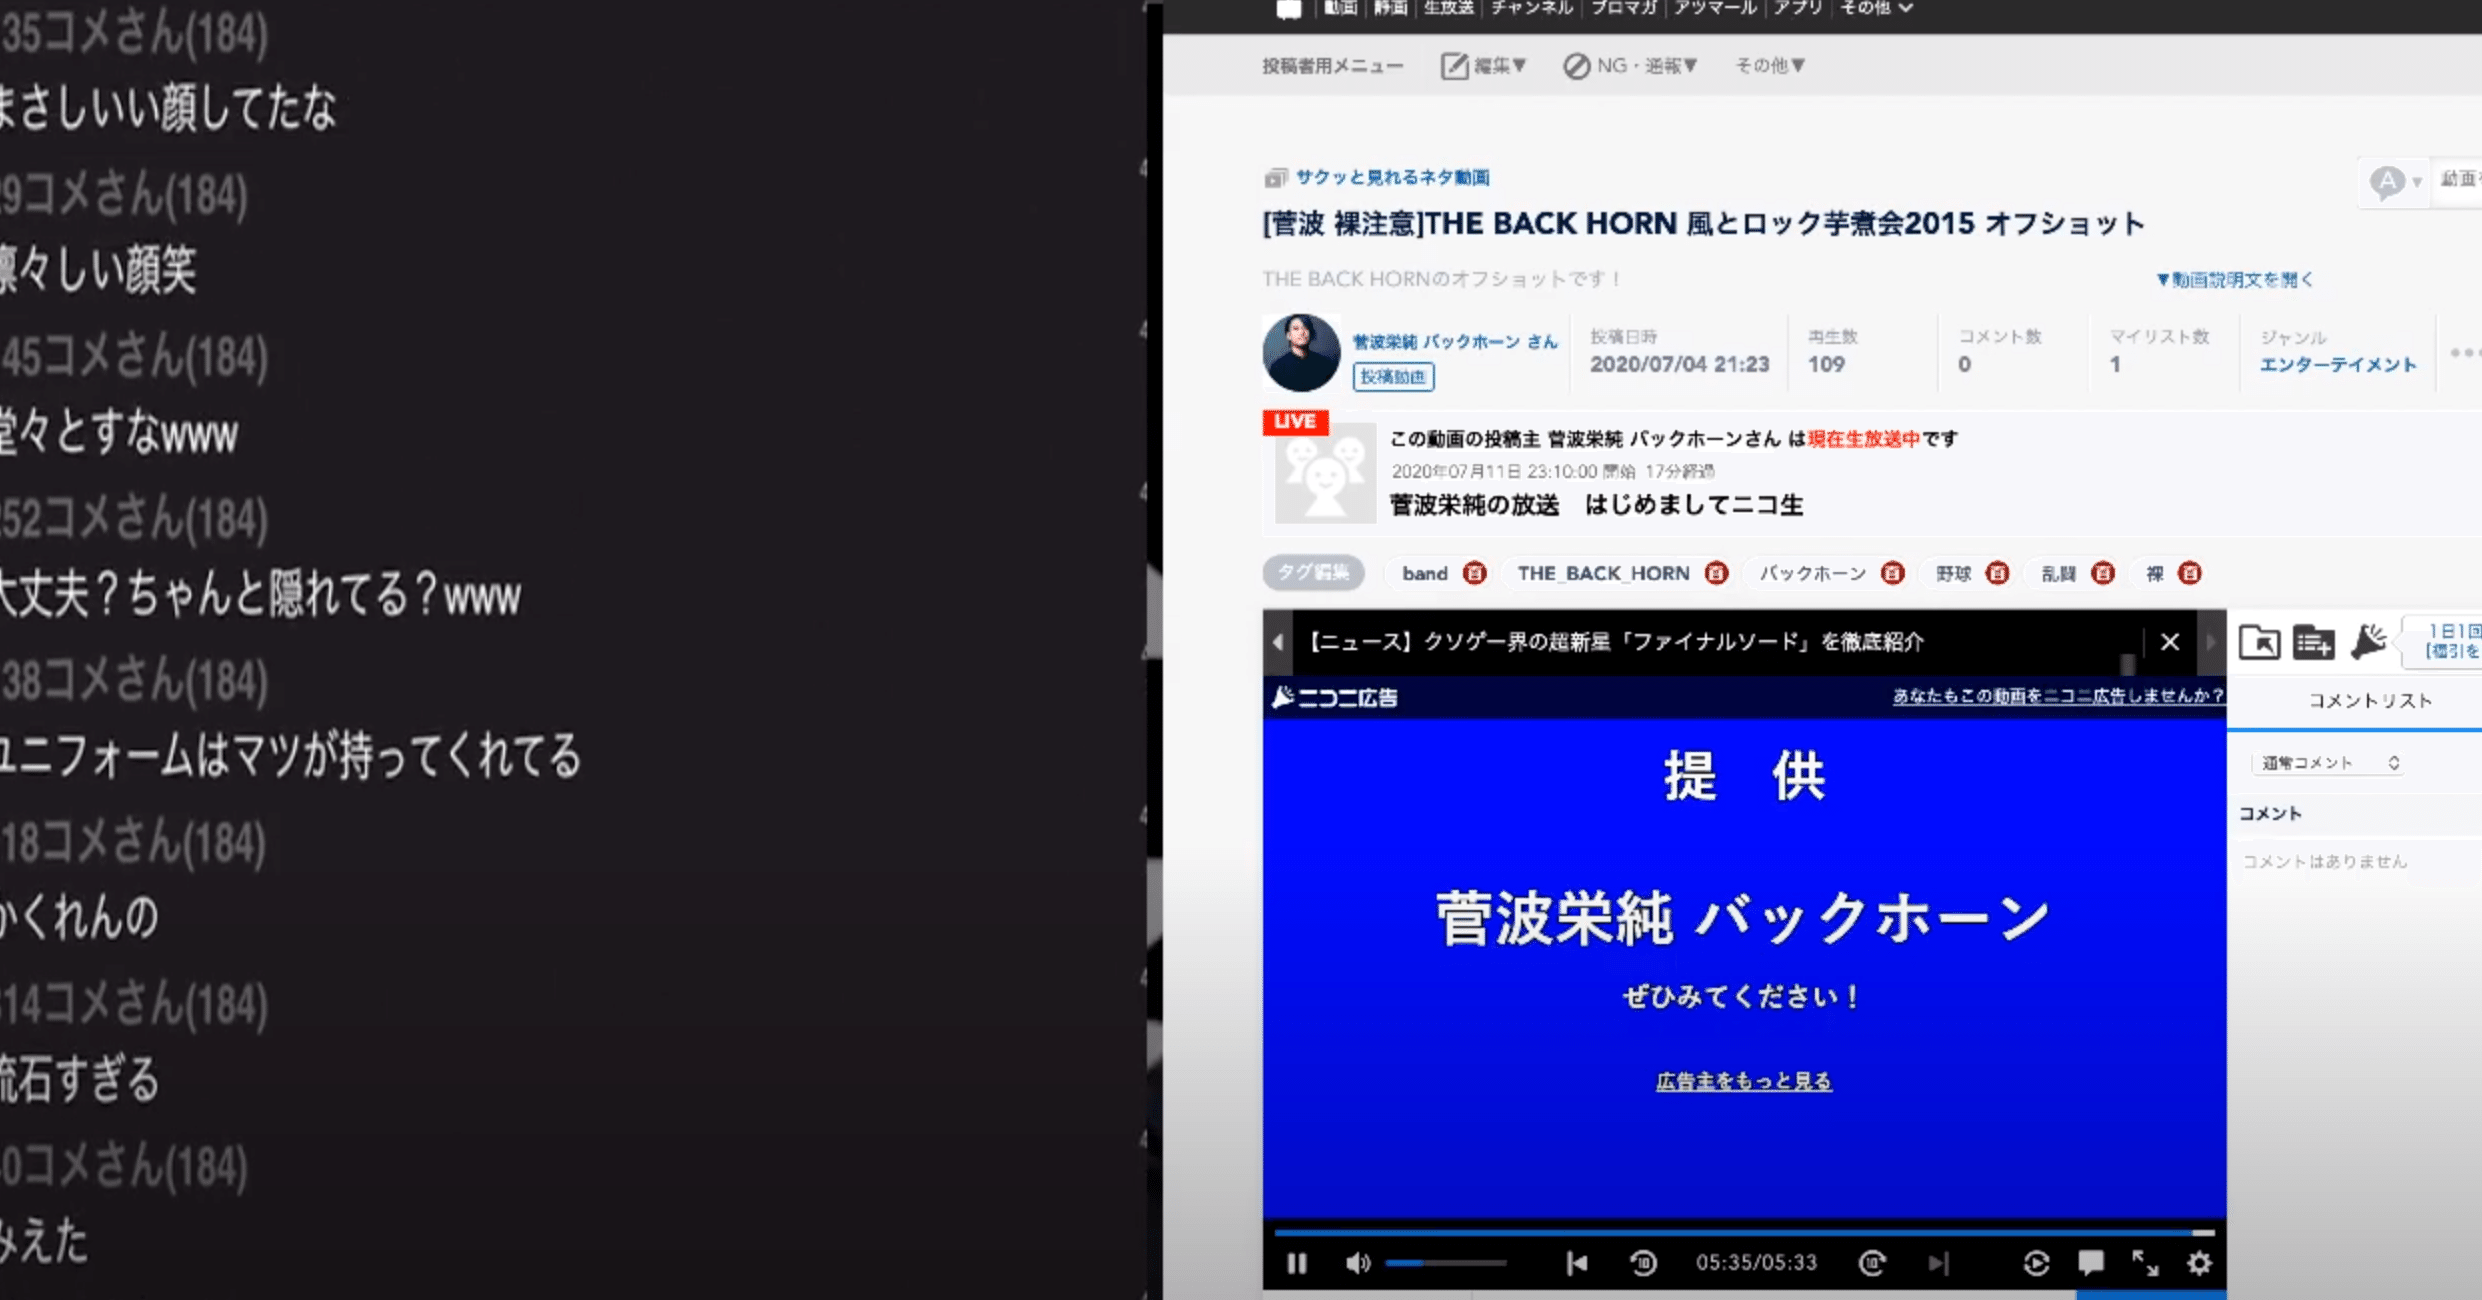Screen dimensions: 2482x1300
Task: Click あなたもこの動画をニコニ広告しませんか？ link
Action: point(2058,696)
